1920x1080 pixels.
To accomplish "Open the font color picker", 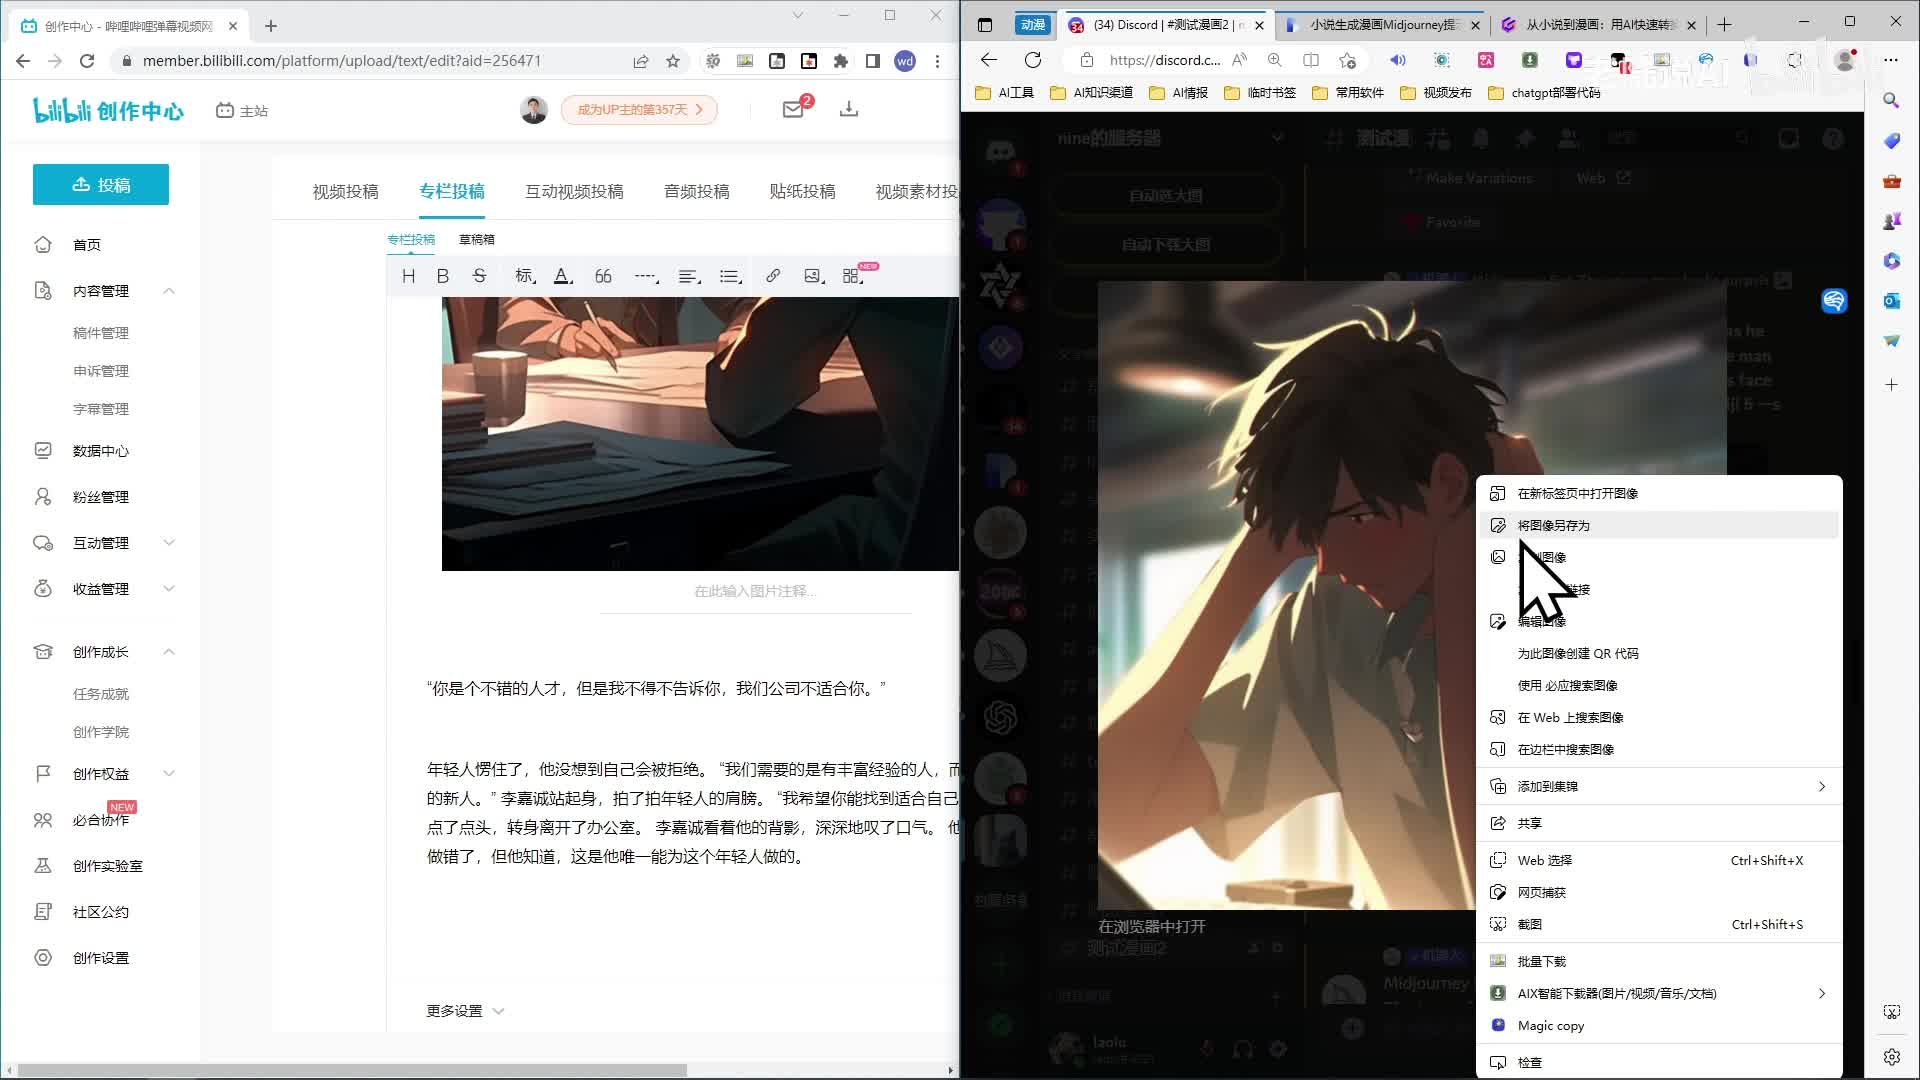I will [563, 276].
